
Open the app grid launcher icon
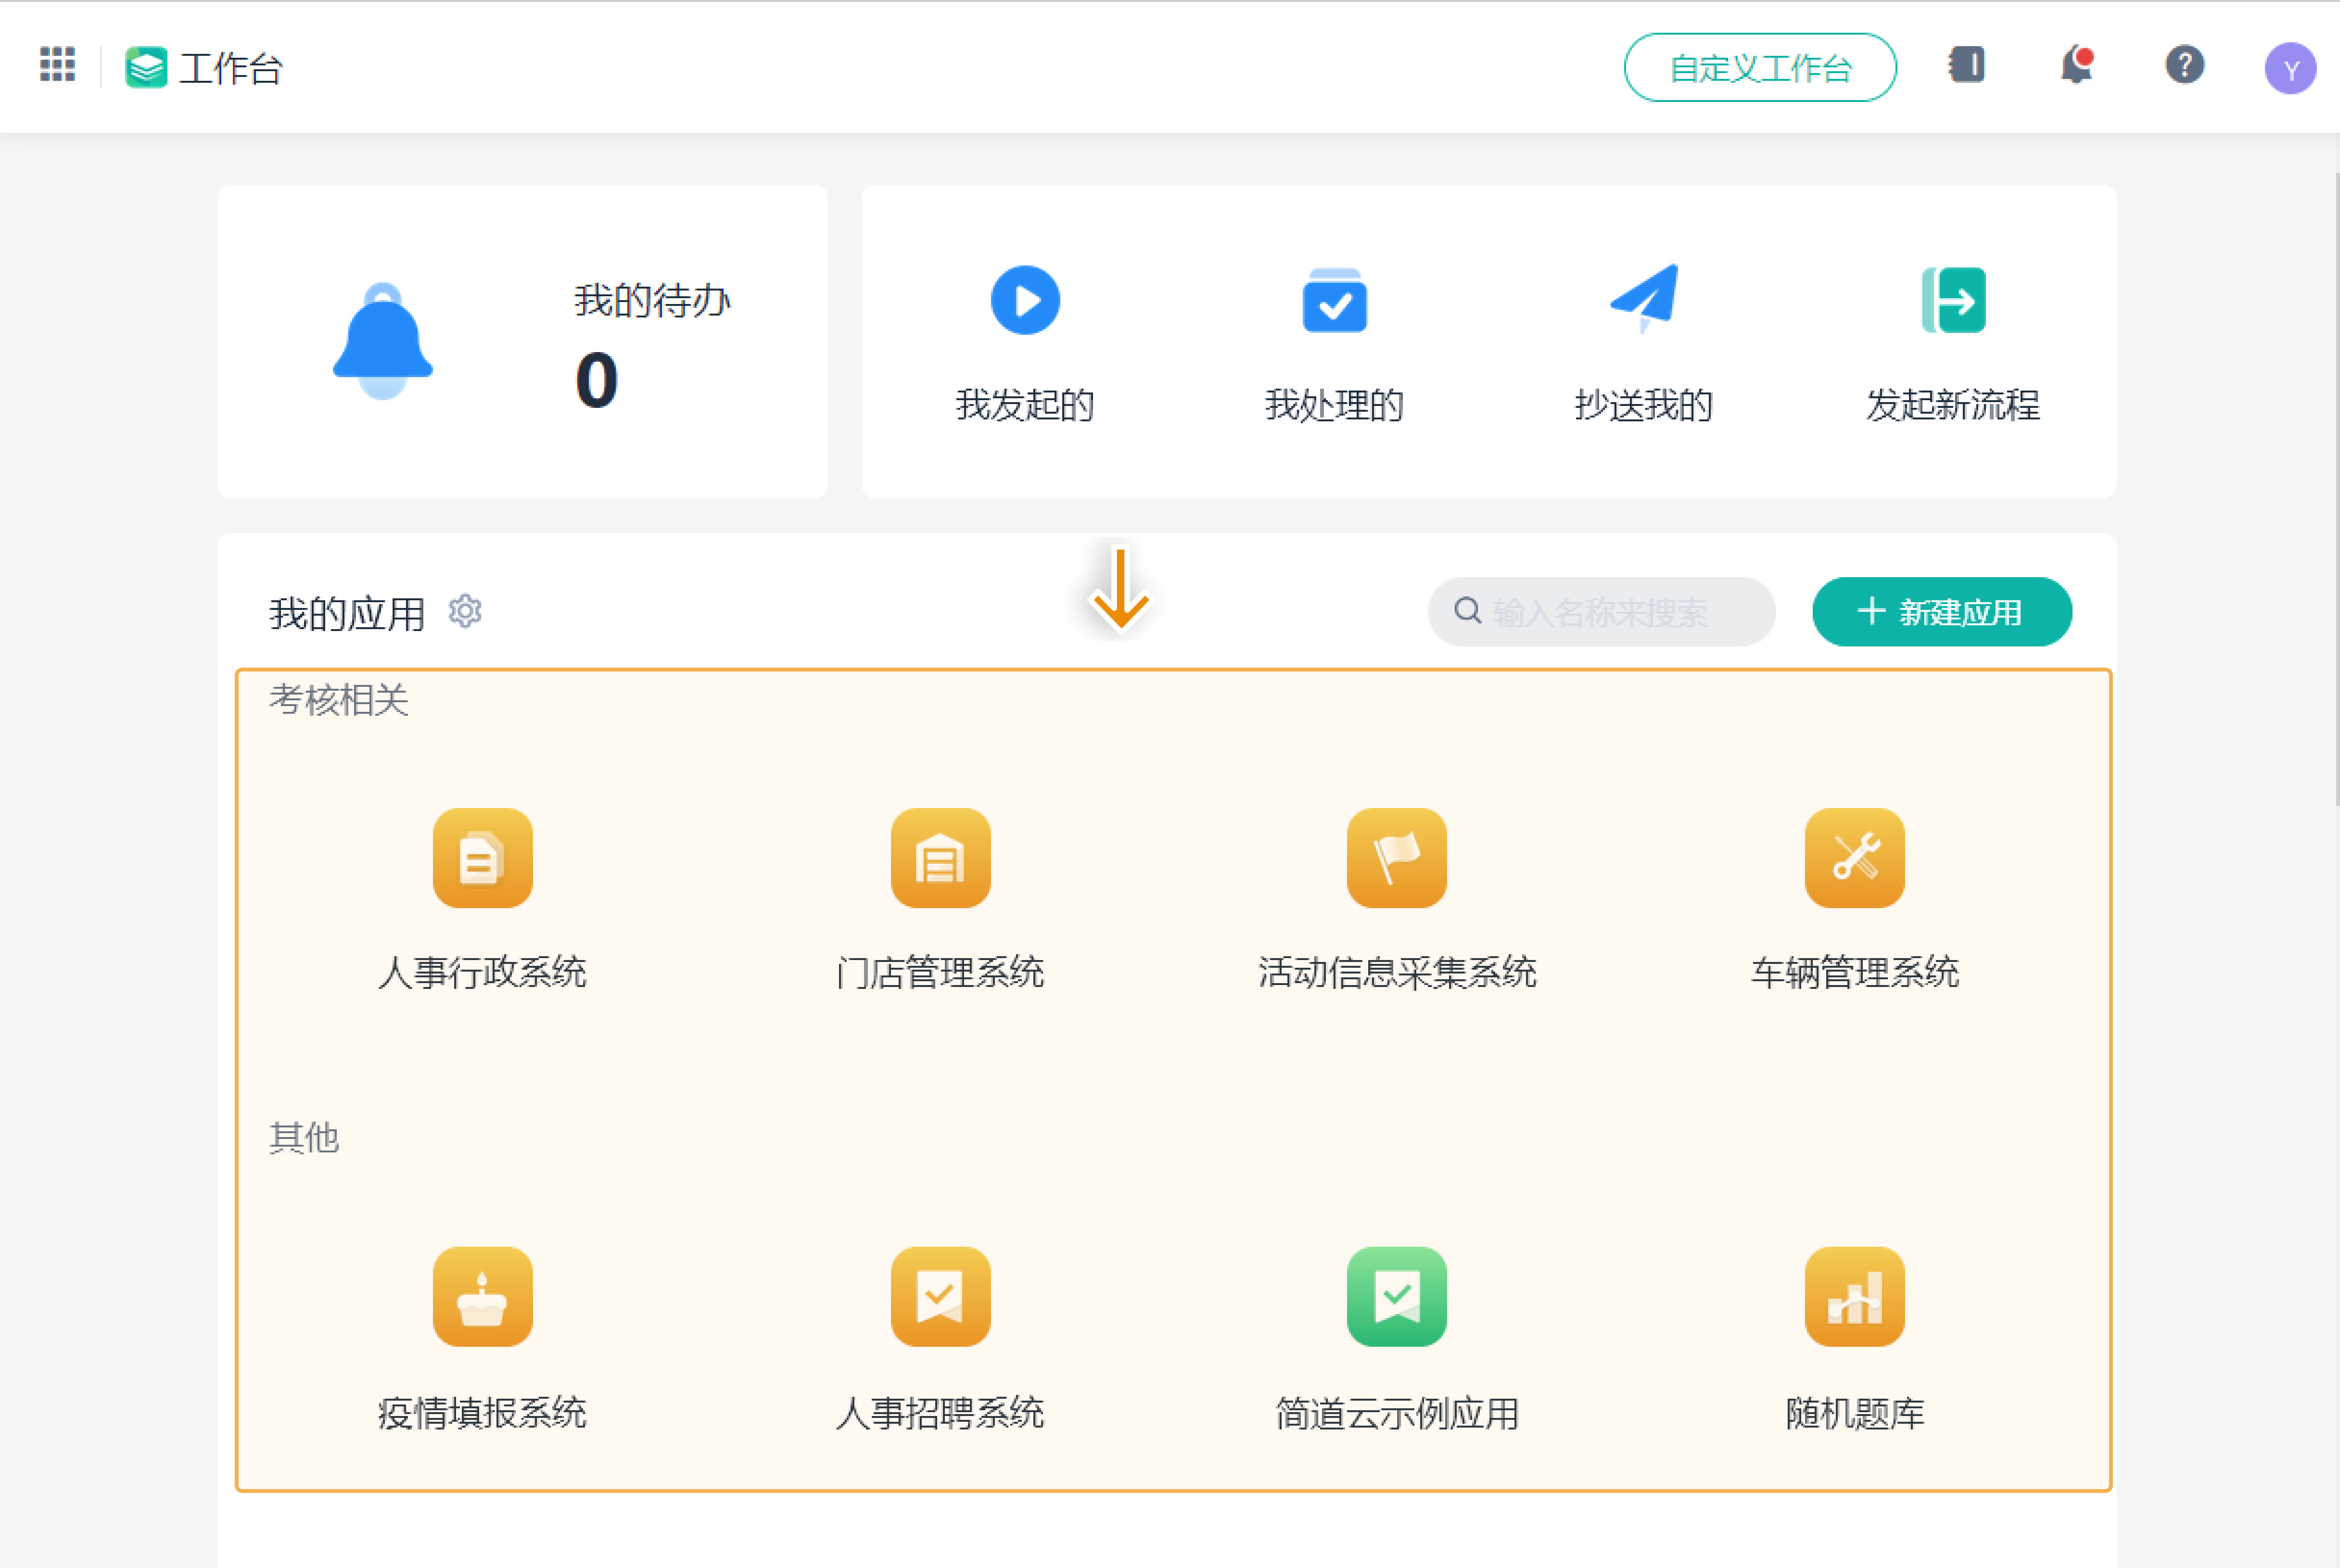click(x=57, y=65)
